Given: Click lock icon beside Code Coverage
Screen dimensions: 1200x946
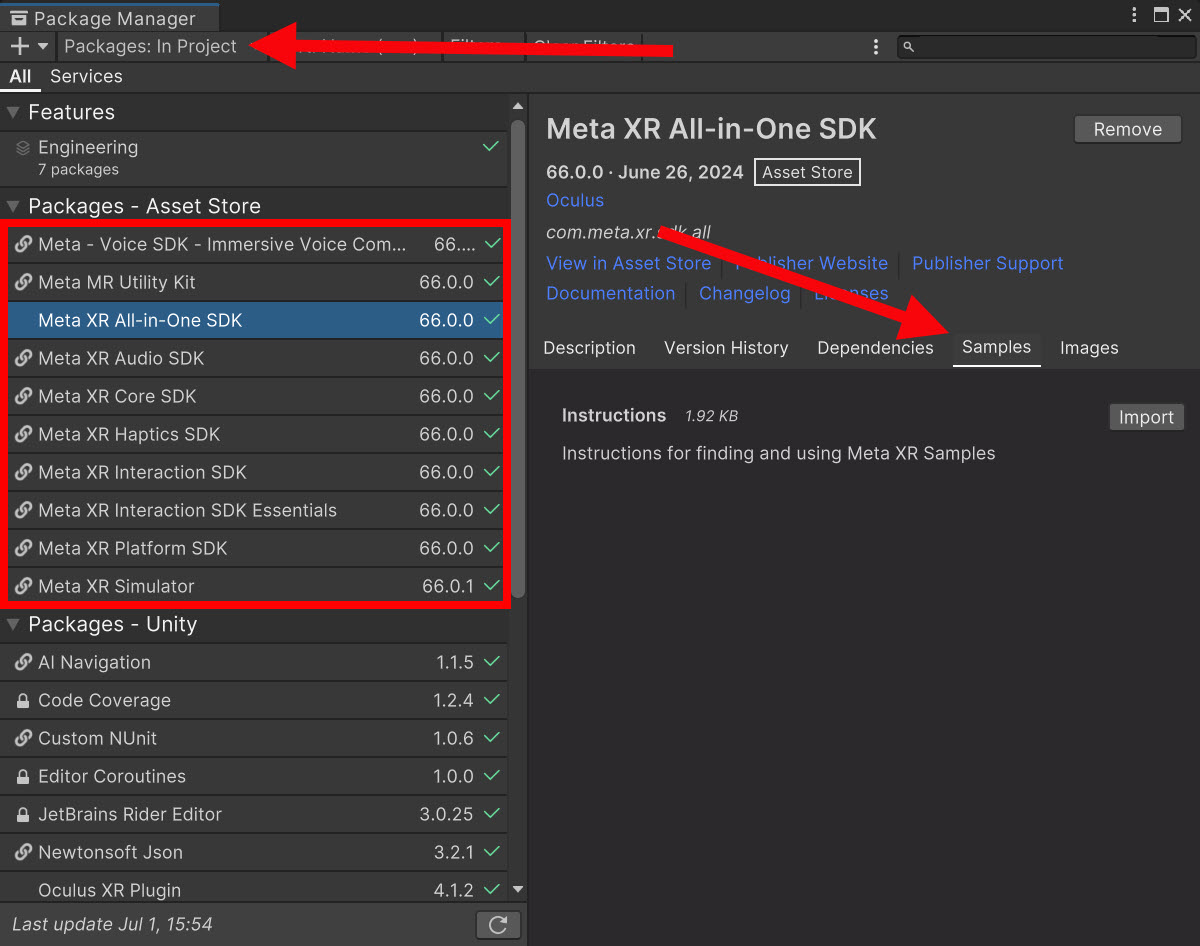Looking at the screenshot, I should click(23, 700).
